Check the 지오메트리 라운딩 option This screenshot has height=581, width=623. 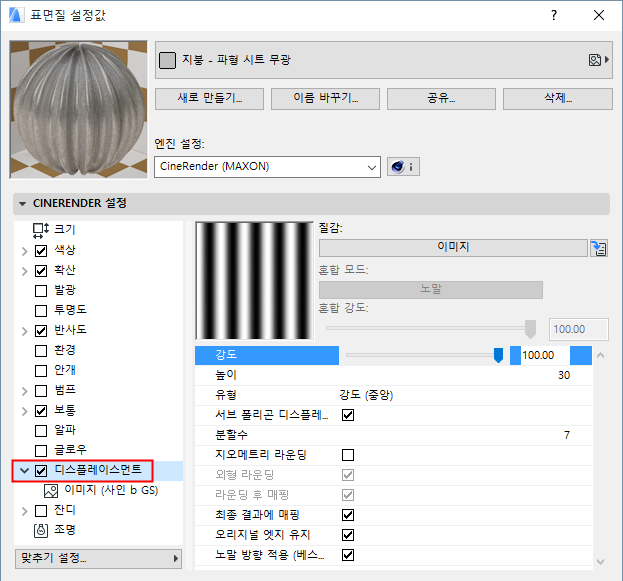coord(348,455)
